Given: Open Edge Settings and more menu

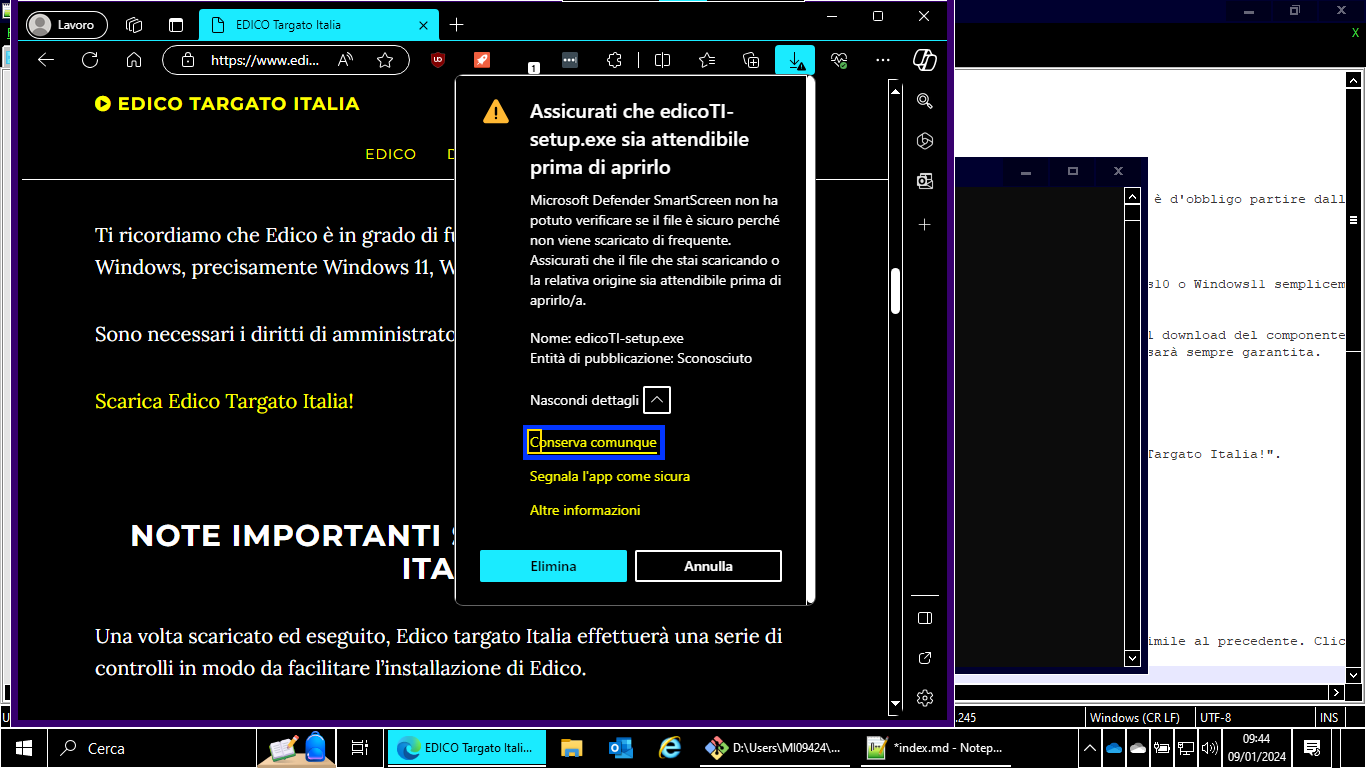Looking at the screenshot, I should coord(882,60).
